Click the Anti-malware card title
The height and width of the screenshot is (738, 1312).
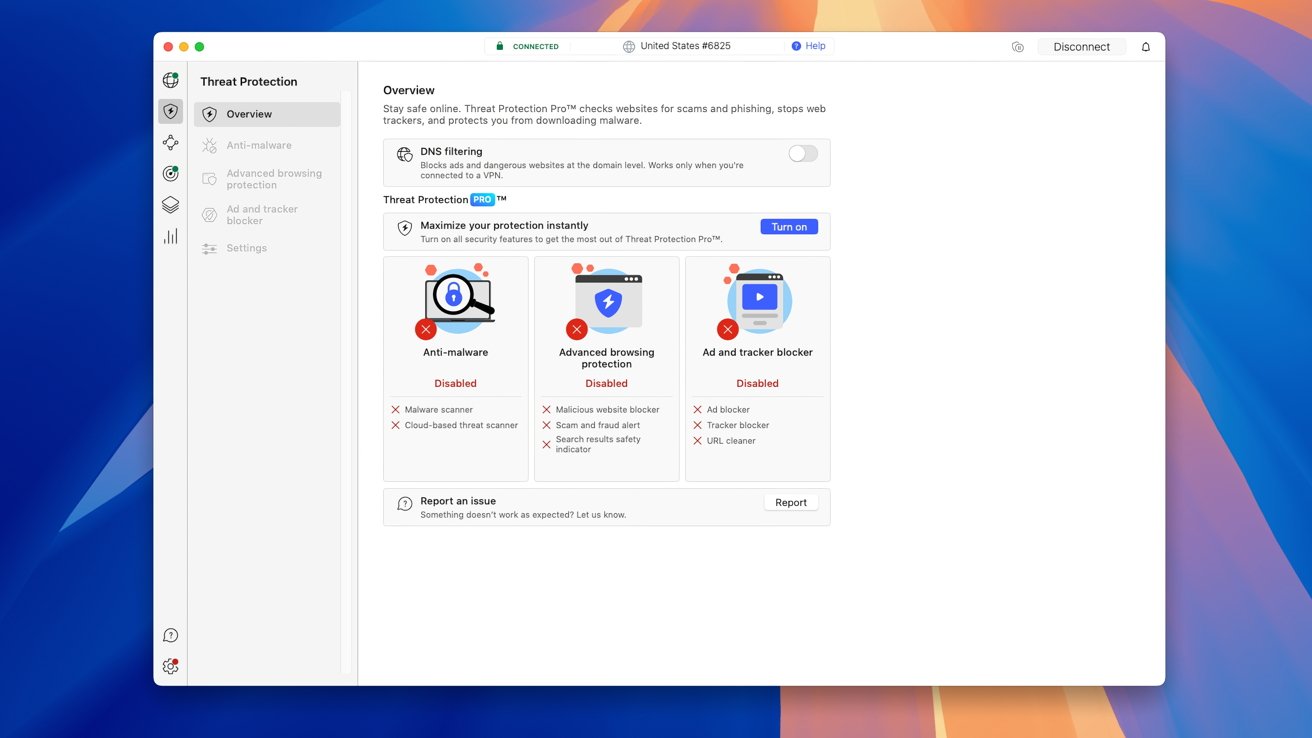pos(456,353)
